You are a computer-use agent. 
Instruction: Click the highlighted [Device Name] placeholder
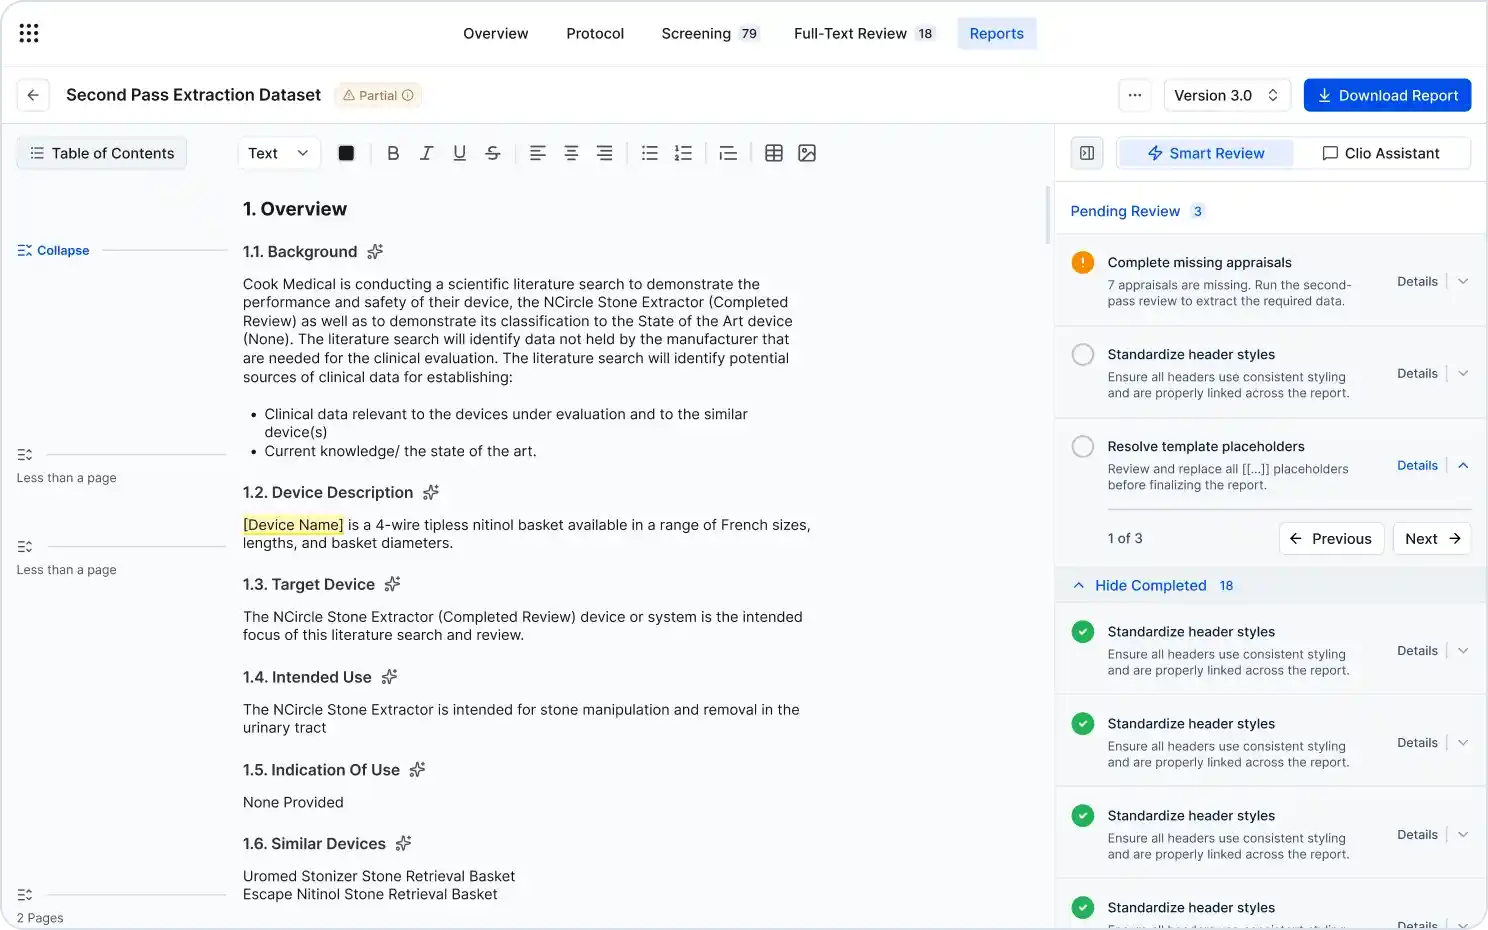(294, 525)
